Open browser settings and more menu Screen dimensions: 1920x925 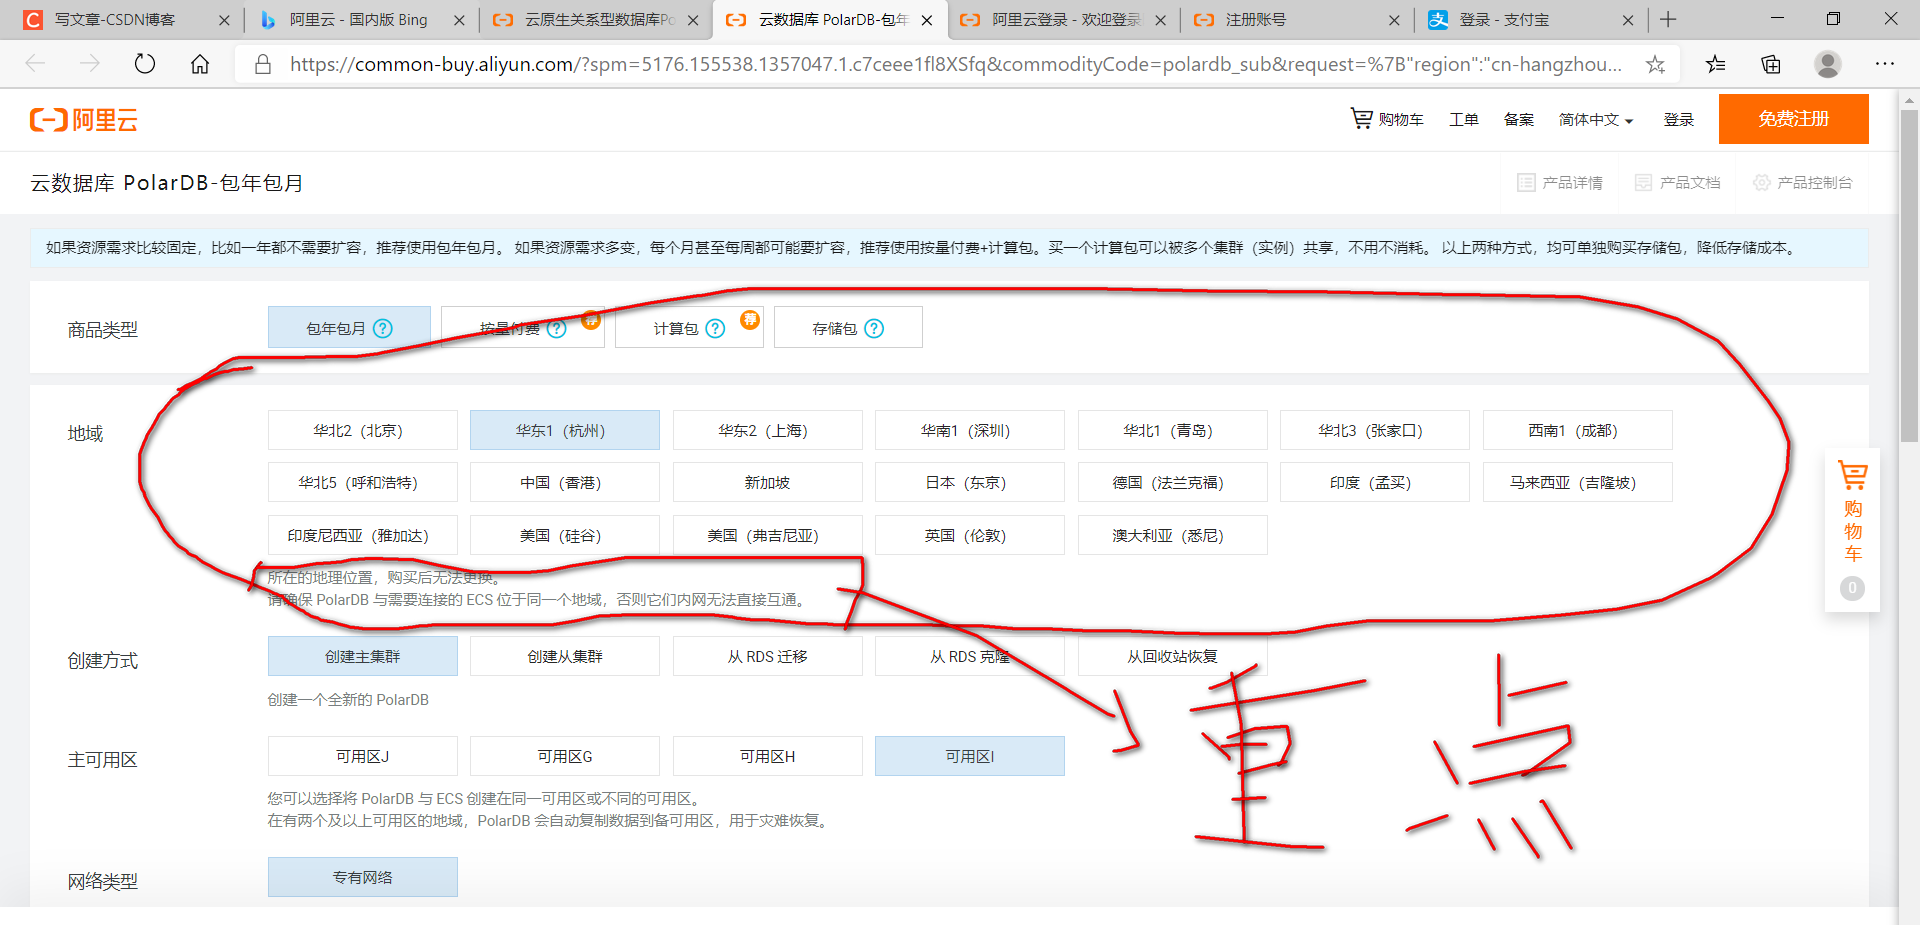[1885, 64]
